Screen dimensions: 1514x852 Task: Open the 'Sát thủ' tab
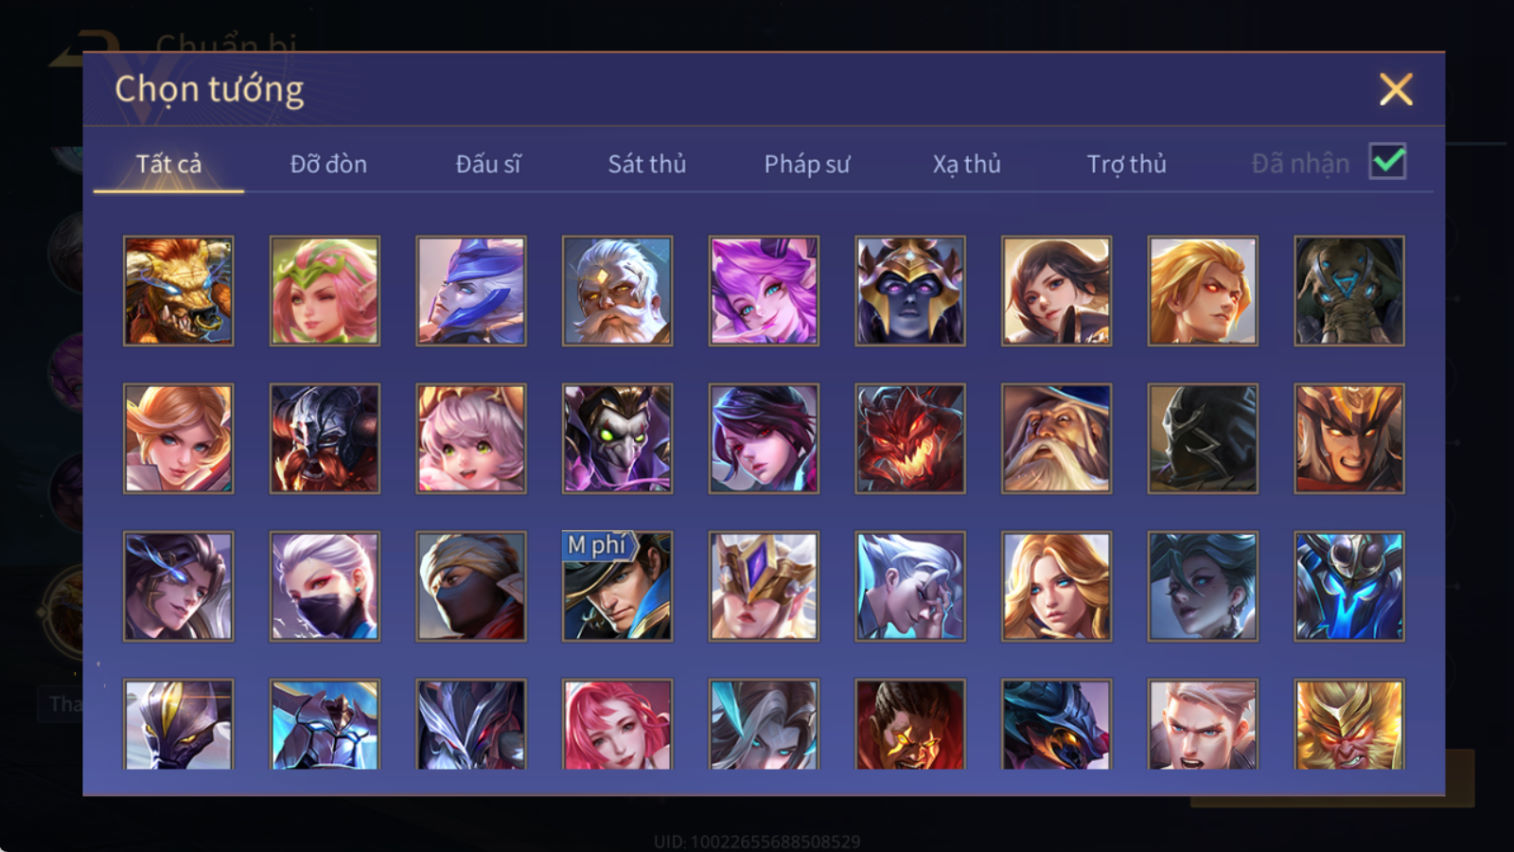tap(647, 164)
